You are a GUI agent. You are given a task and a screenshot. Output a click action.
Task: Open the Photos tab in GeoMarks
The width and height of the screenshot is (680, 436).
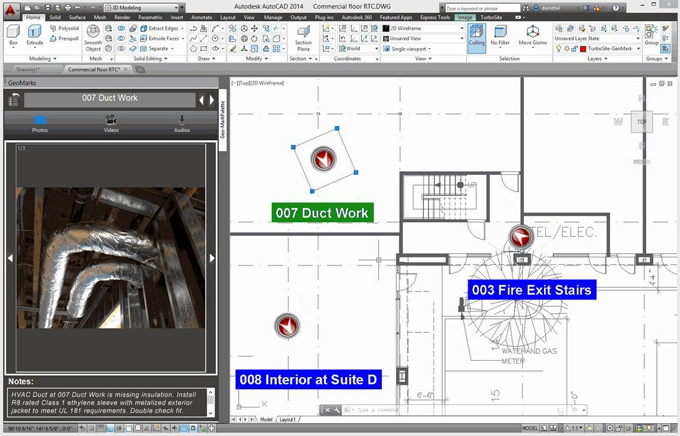pos(39,123)
